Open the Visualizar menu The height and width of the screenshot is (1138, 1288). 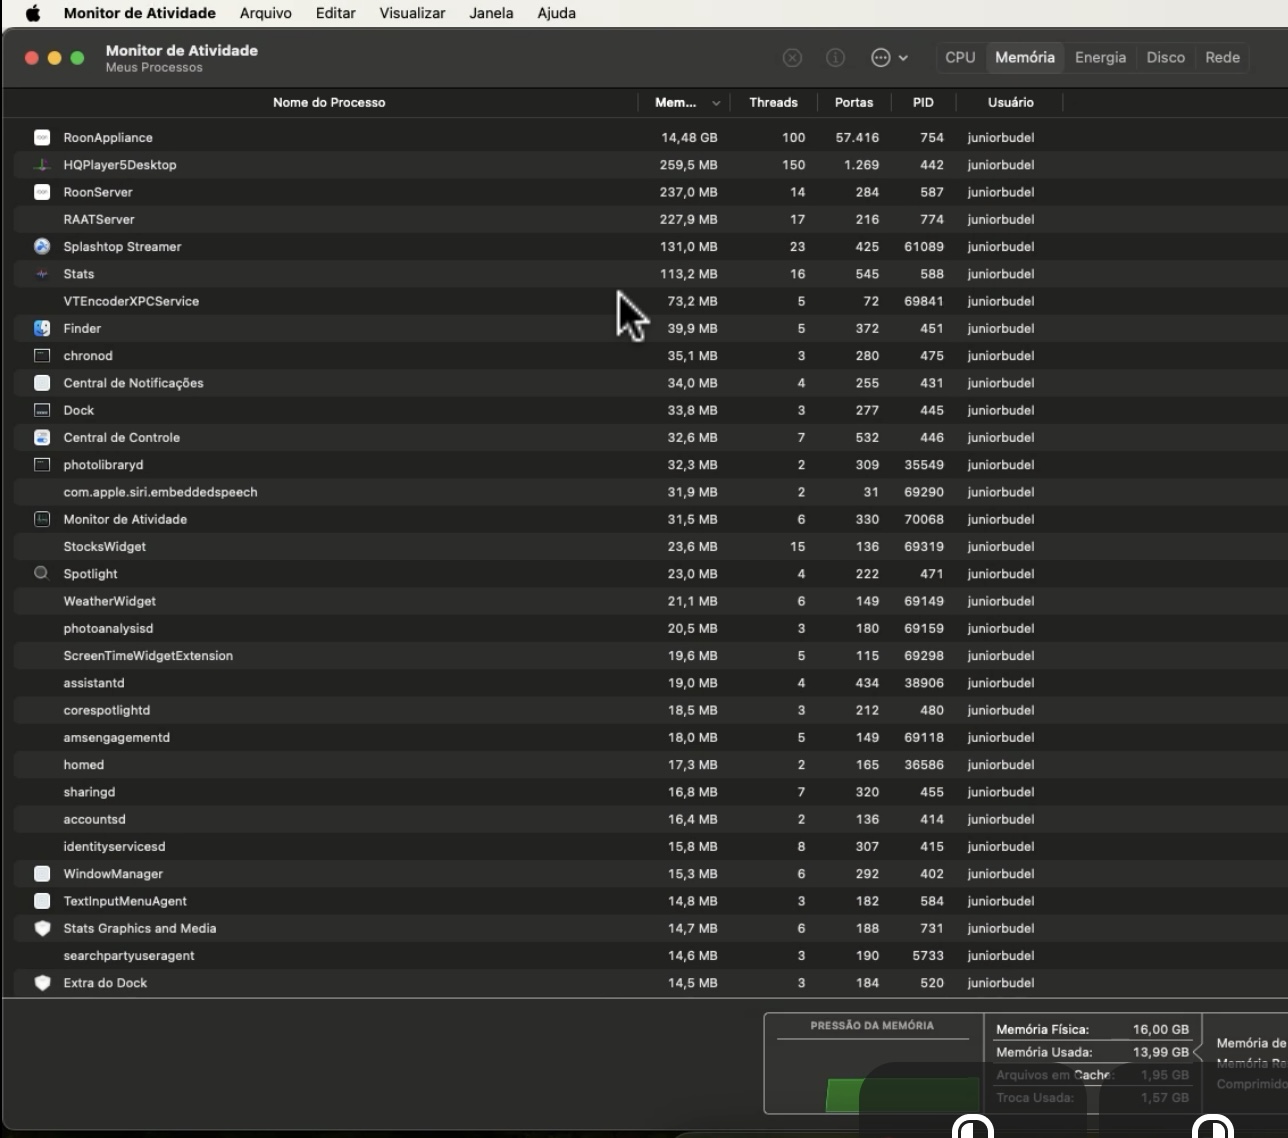click(412, 13)
